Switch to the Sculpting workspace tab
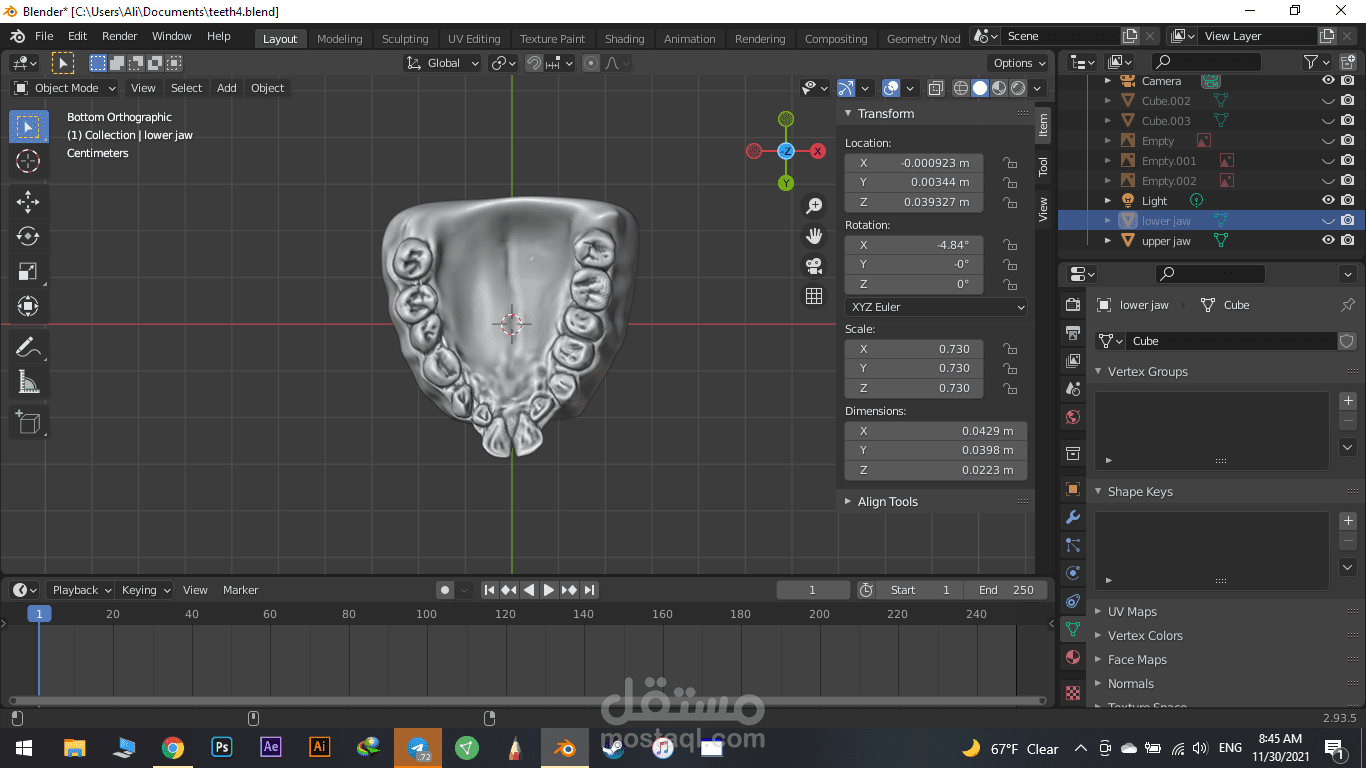The height and width of the screenshot is (768, 1366). click(404, 39)
